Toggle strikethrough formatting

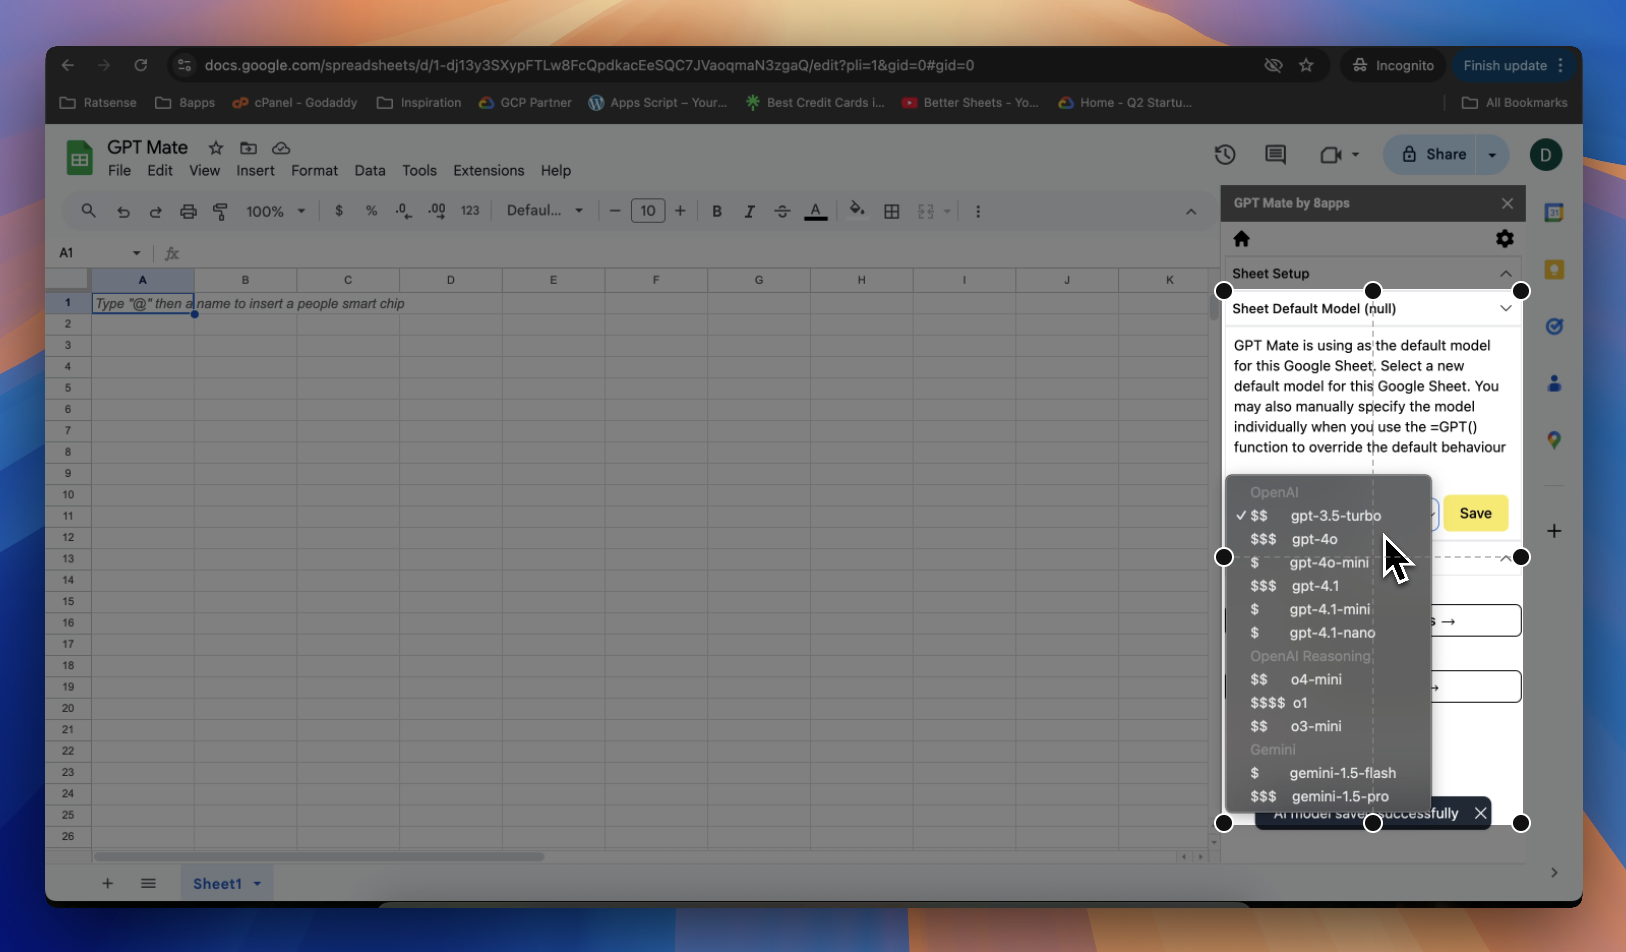click(782, 211)
